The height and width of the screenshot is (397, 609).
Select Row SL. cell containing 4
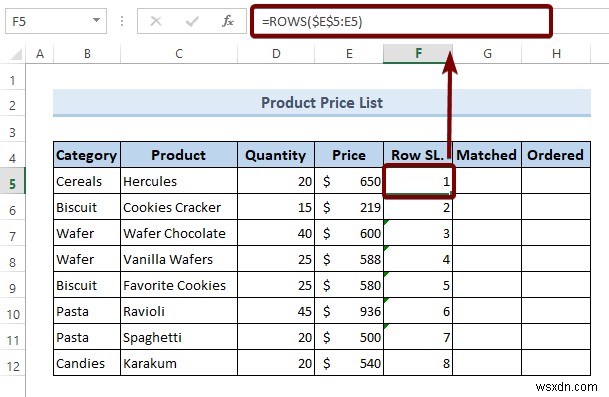click(x=418, y=259)
